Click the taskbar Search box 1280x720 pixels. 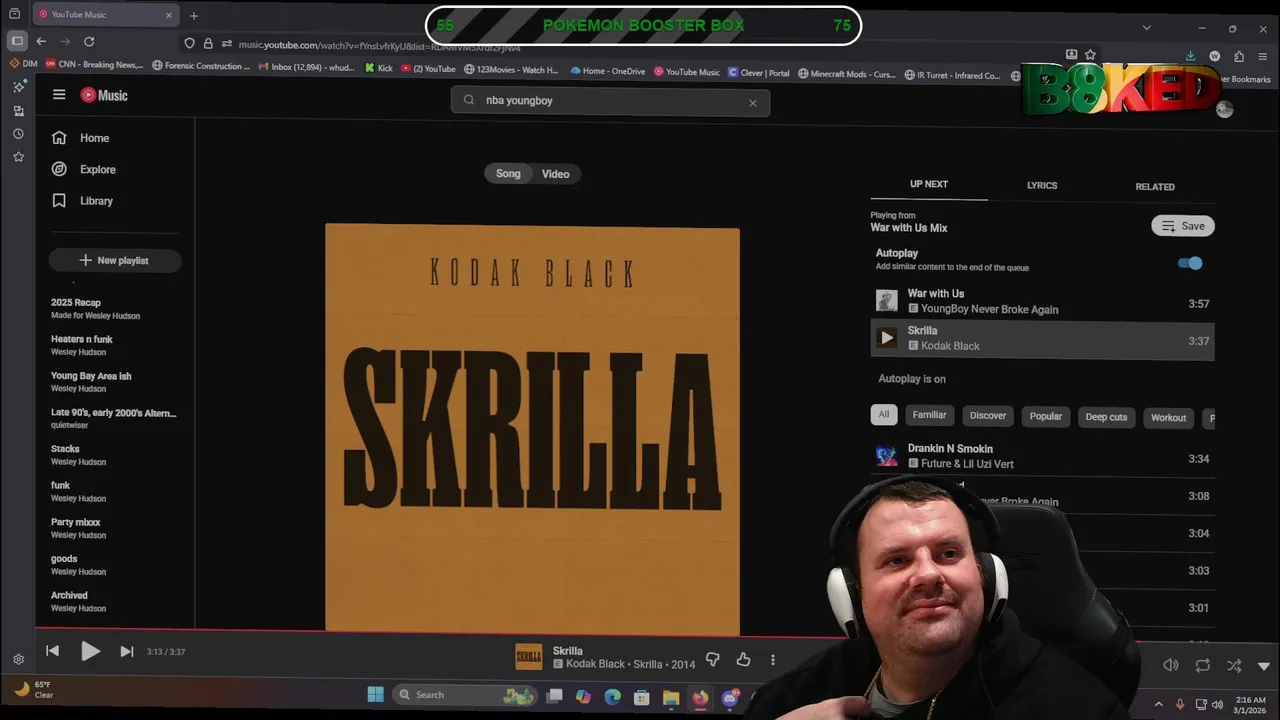tap(465, 695)
